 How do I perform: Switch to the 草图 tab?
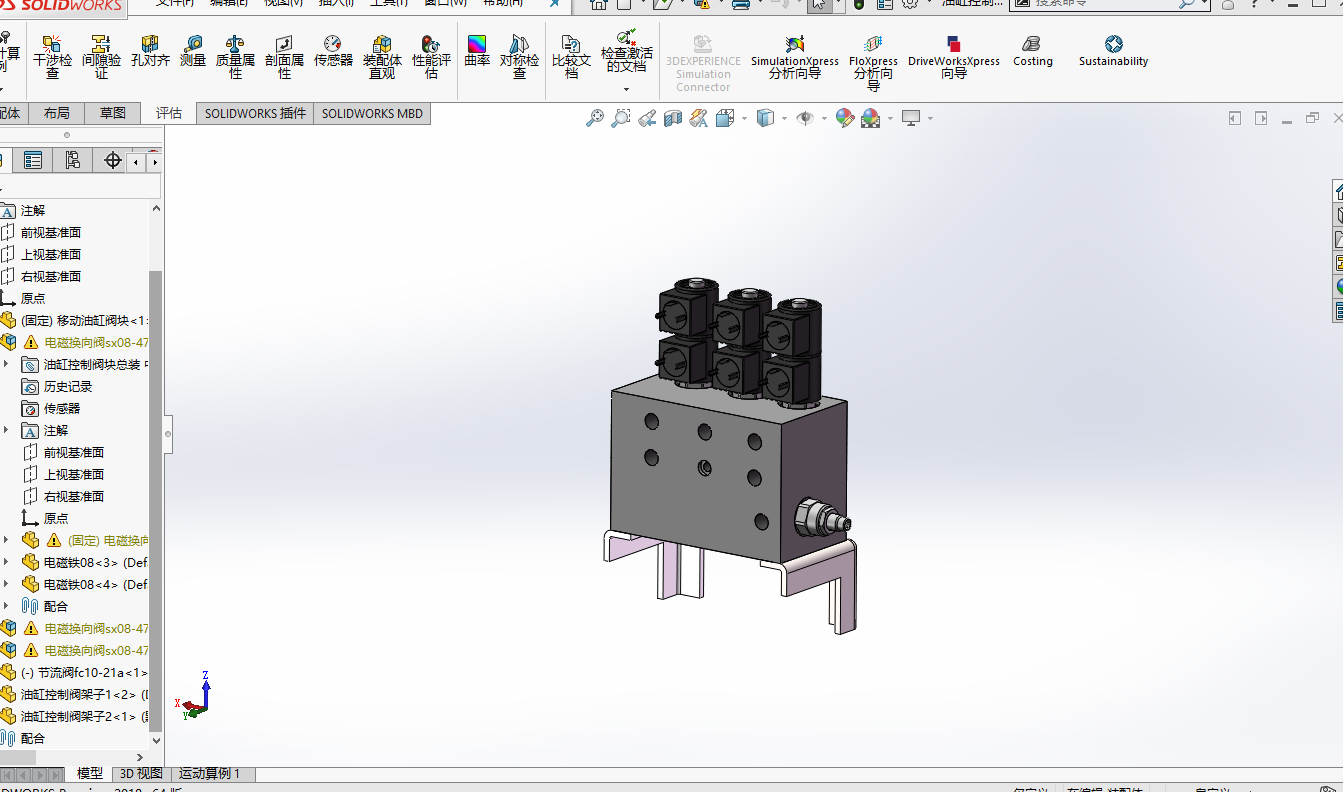click(x=113, y=113)
